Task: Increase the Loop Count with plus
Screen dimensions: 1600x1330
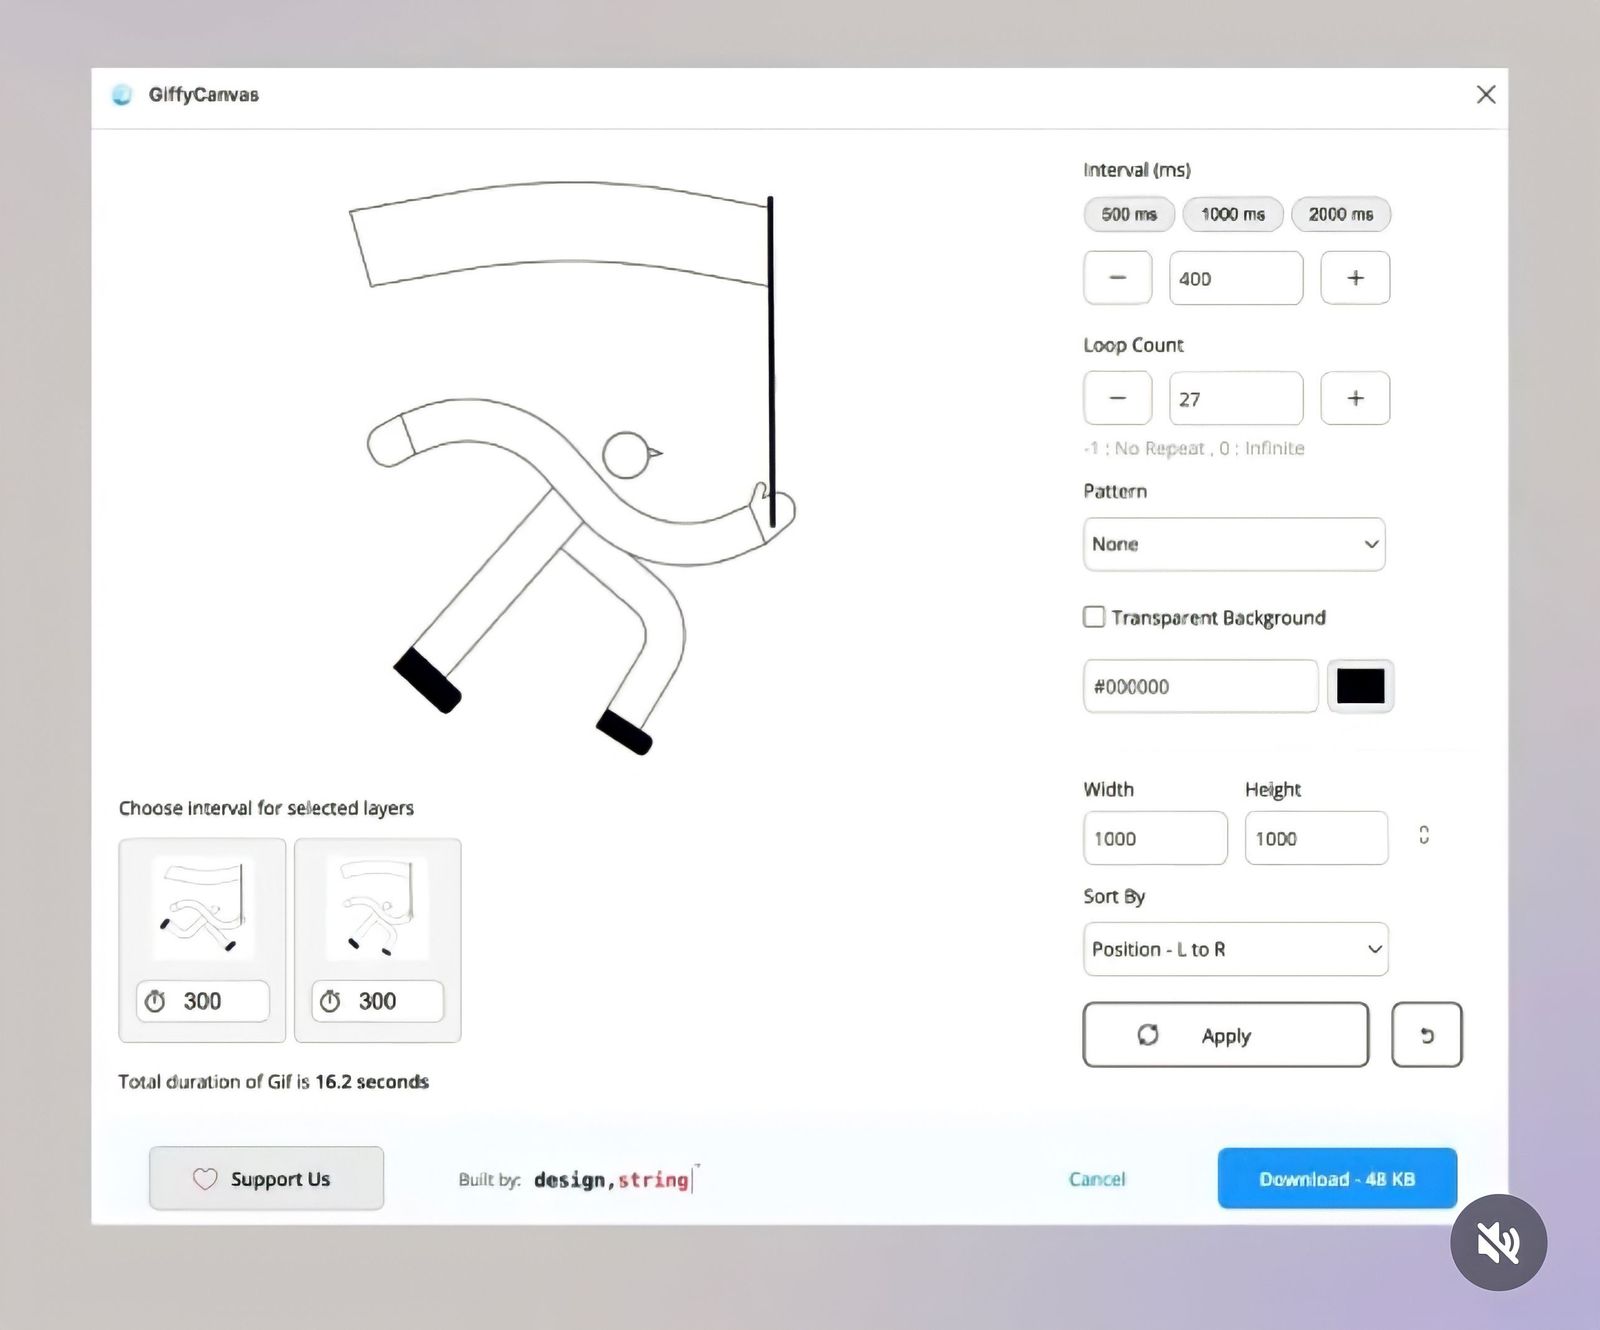Action: coord(1355,398)
